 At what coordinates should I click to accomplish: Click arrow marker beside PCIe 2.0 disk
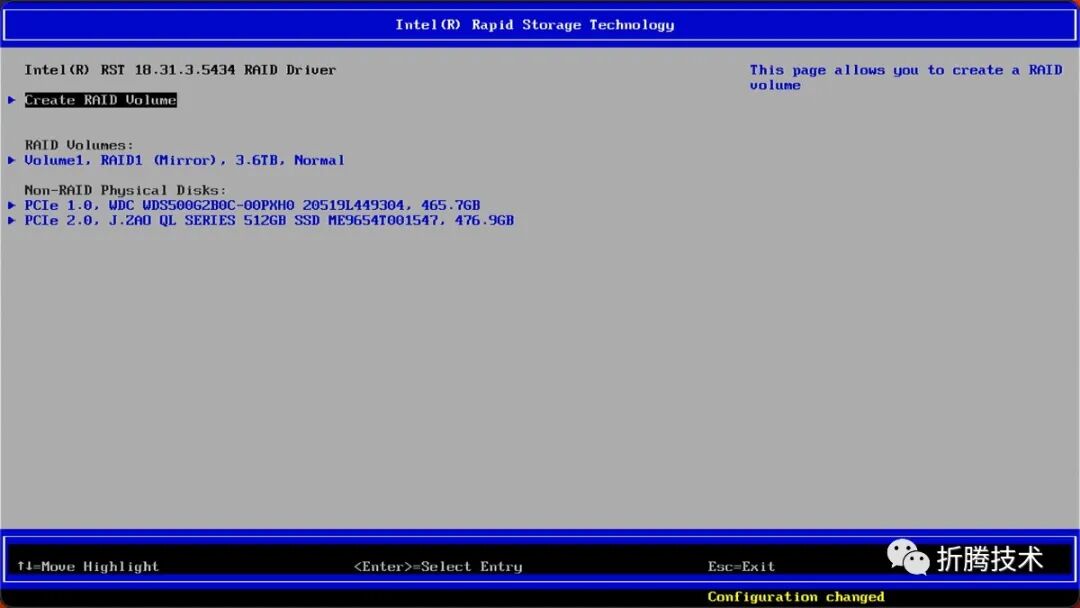(12, 220)
